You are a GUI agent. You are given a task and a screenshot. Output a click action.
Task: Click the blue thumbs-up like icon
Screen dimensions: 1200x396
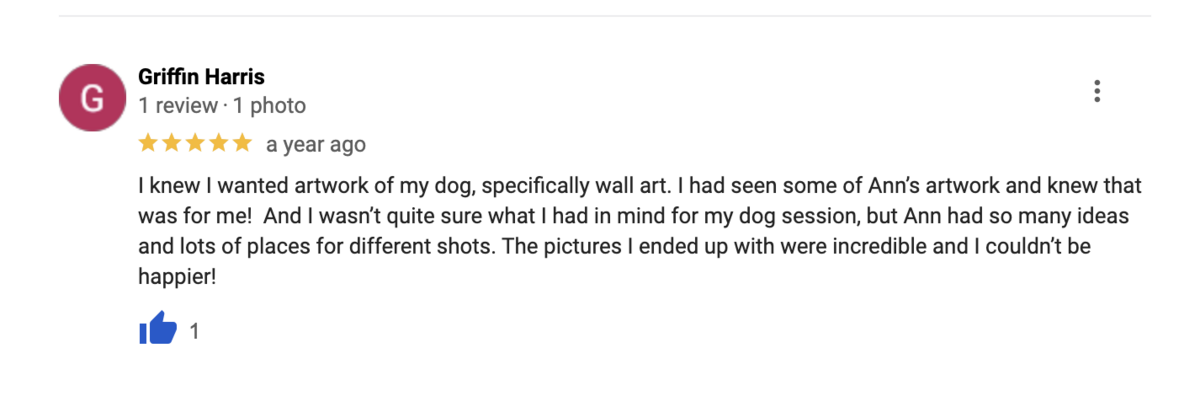[x=158, y=329]
